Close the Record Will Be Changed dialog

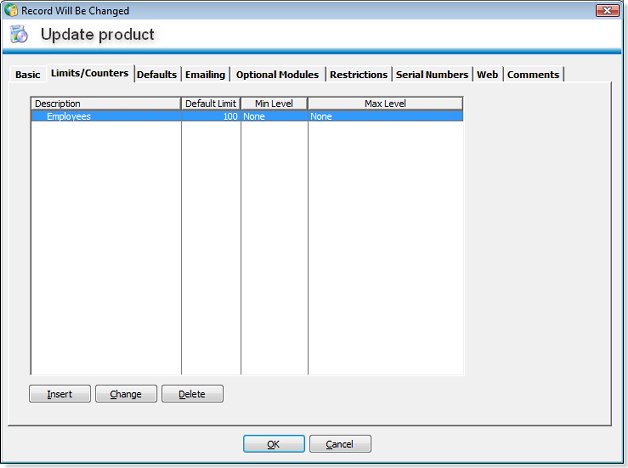pyautogui.click(x=606, y=10)
